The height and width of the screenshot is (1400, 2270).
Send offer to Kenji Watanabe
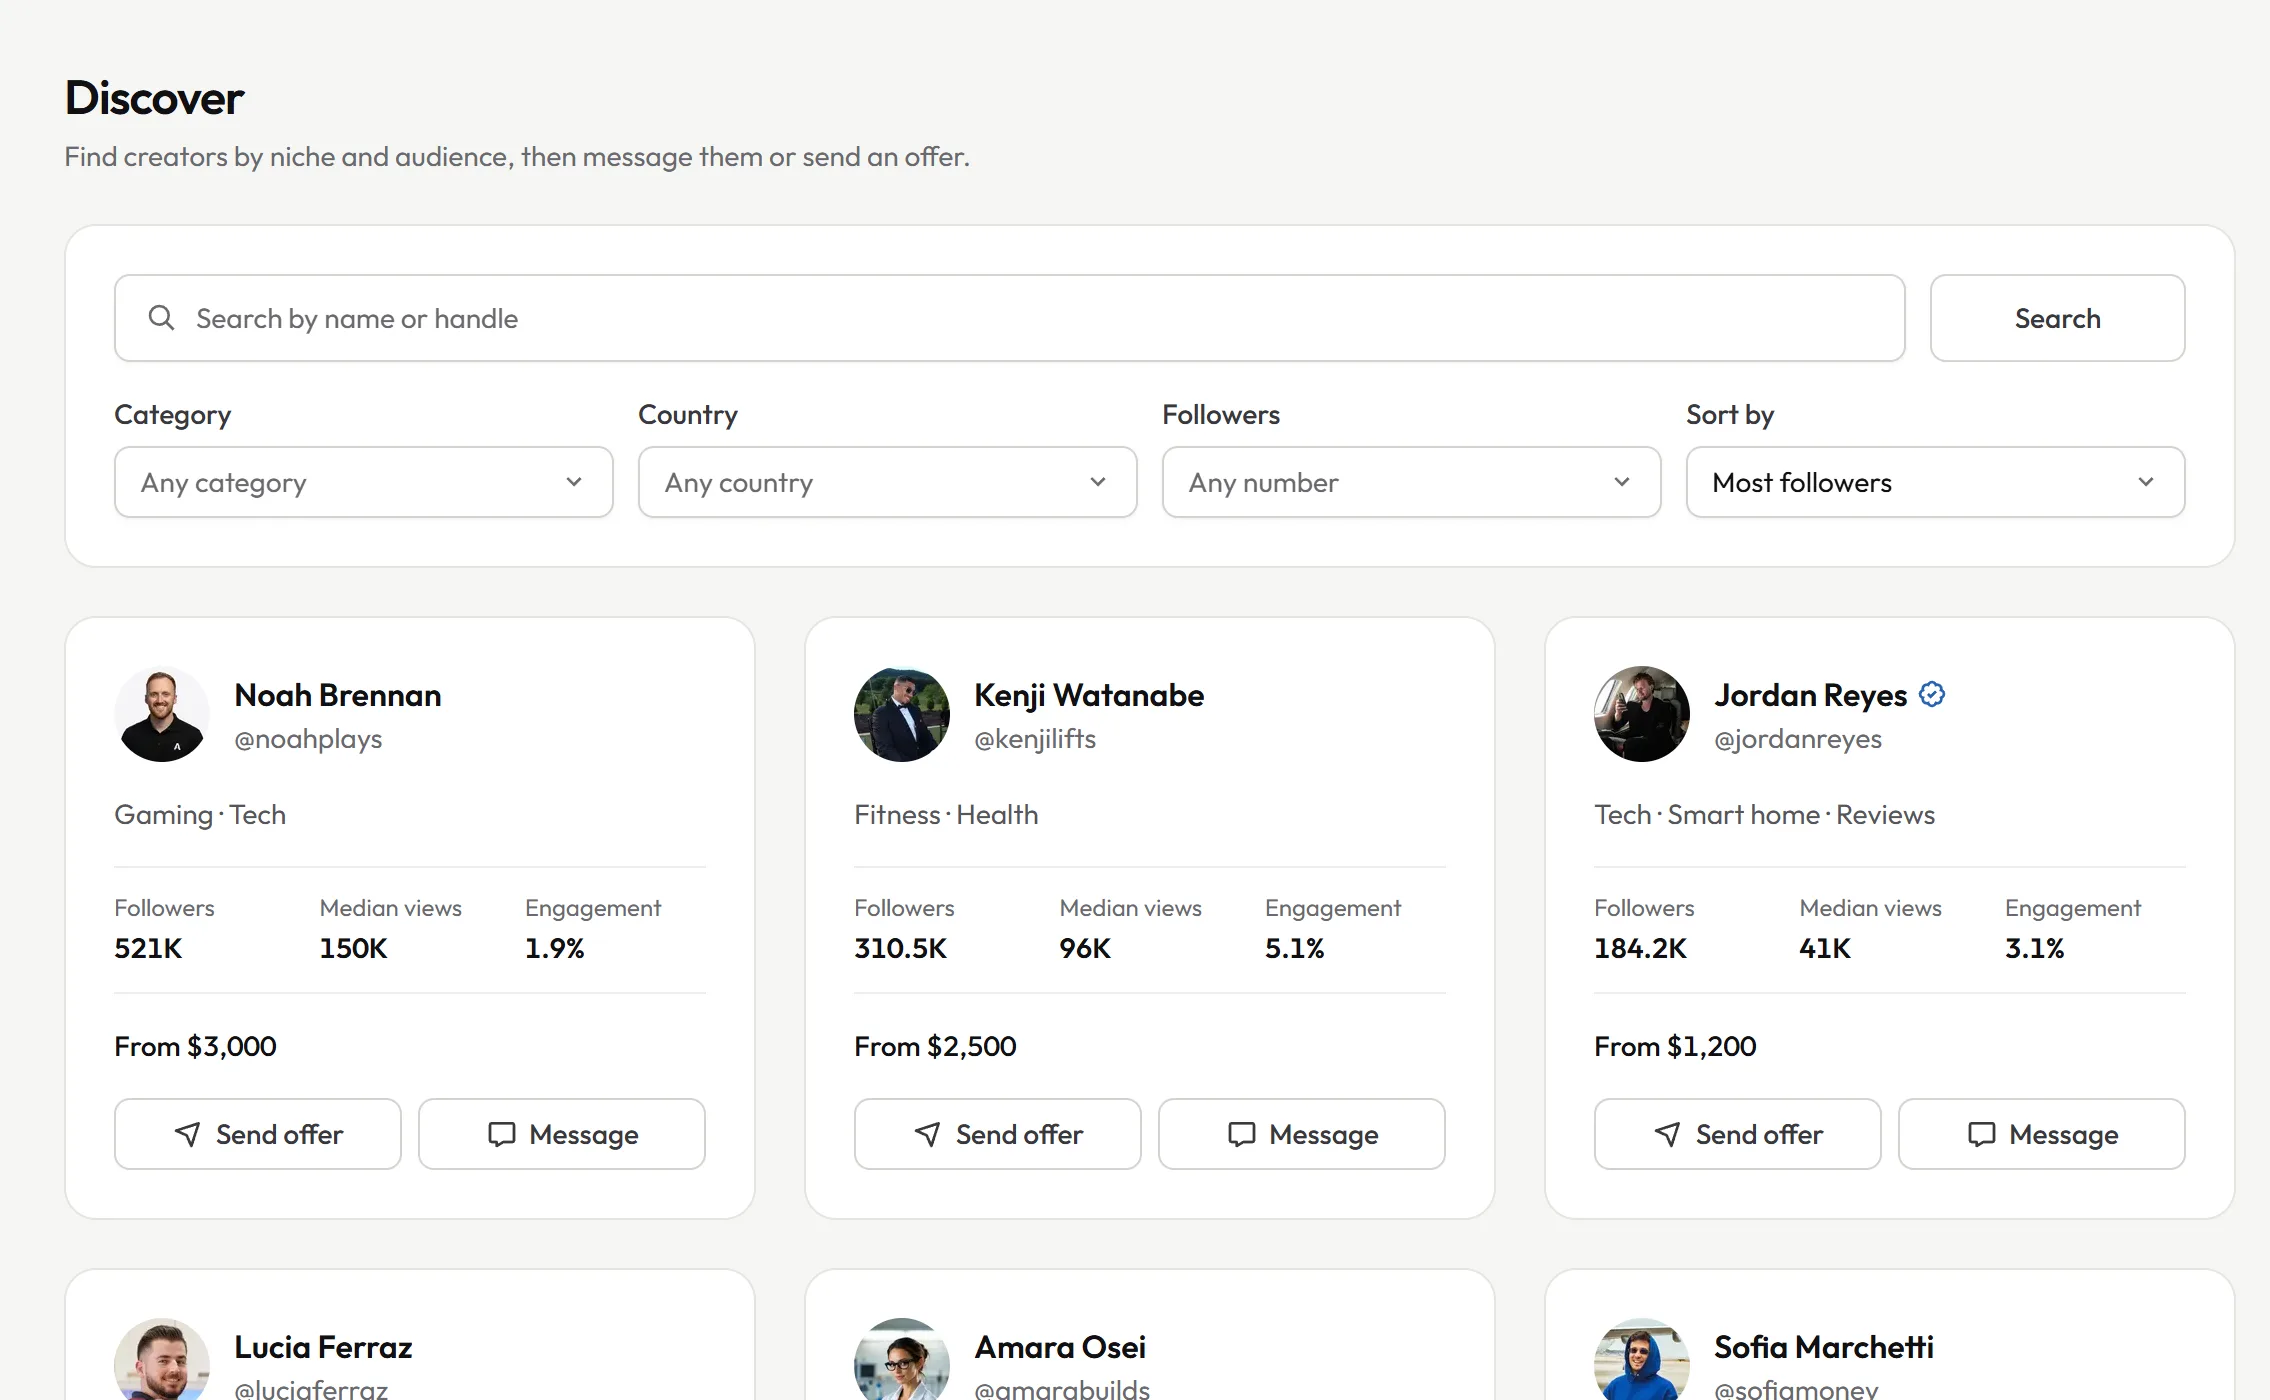[x=998, y=1134]
